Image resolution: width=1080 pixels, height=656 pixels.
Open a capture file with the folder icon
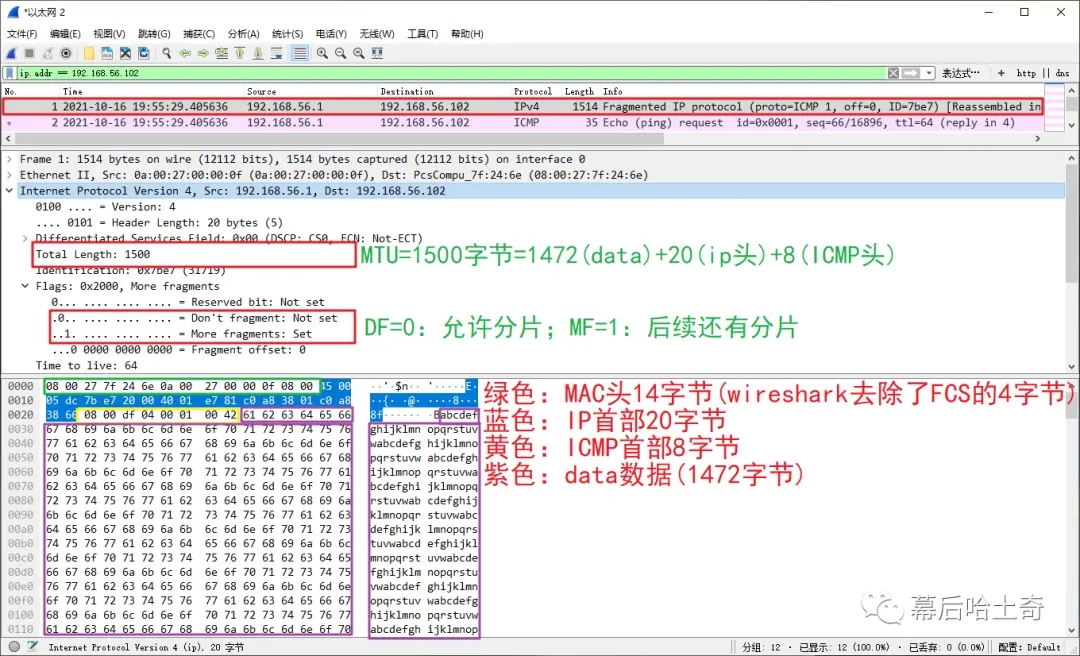(x=89, y=53)
